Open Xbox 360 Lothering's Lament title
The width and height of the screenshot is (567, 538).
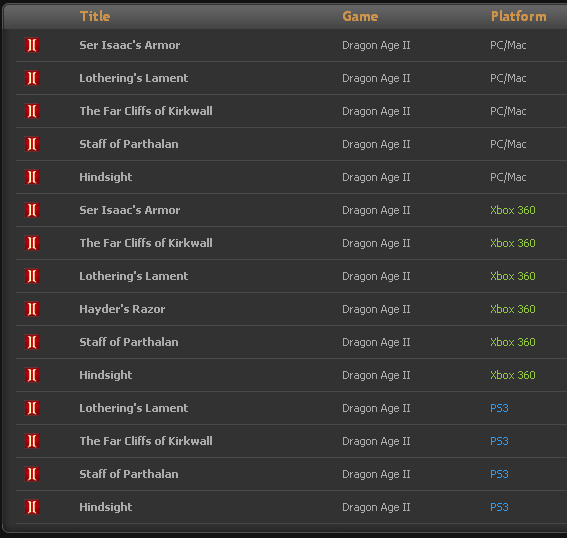[134, 276]
